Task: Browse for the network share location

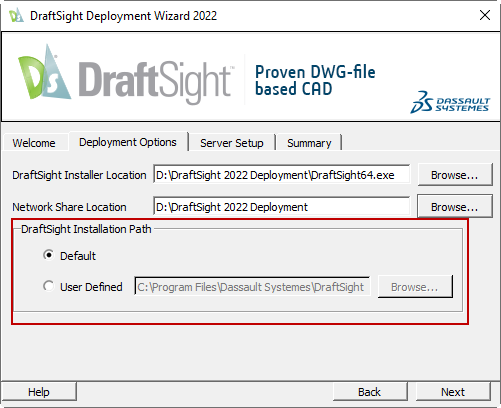Action: point(455,207)
